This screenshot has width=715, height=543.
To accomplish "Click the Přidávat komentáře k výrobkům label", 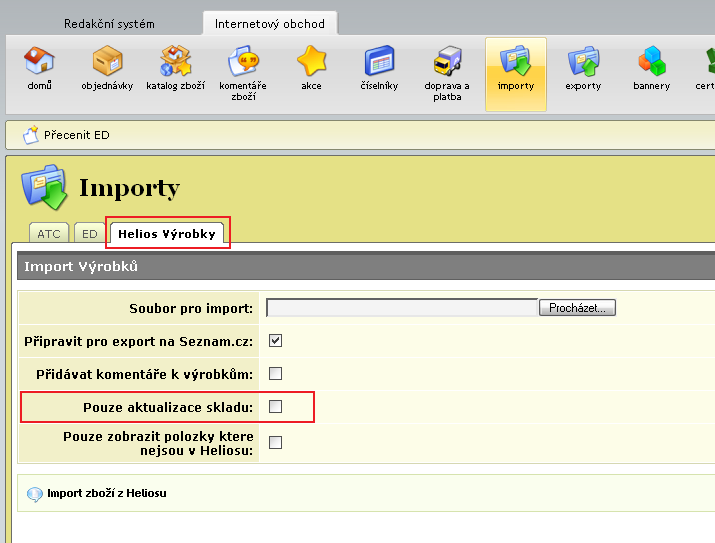I will click(x=144, y=374).
